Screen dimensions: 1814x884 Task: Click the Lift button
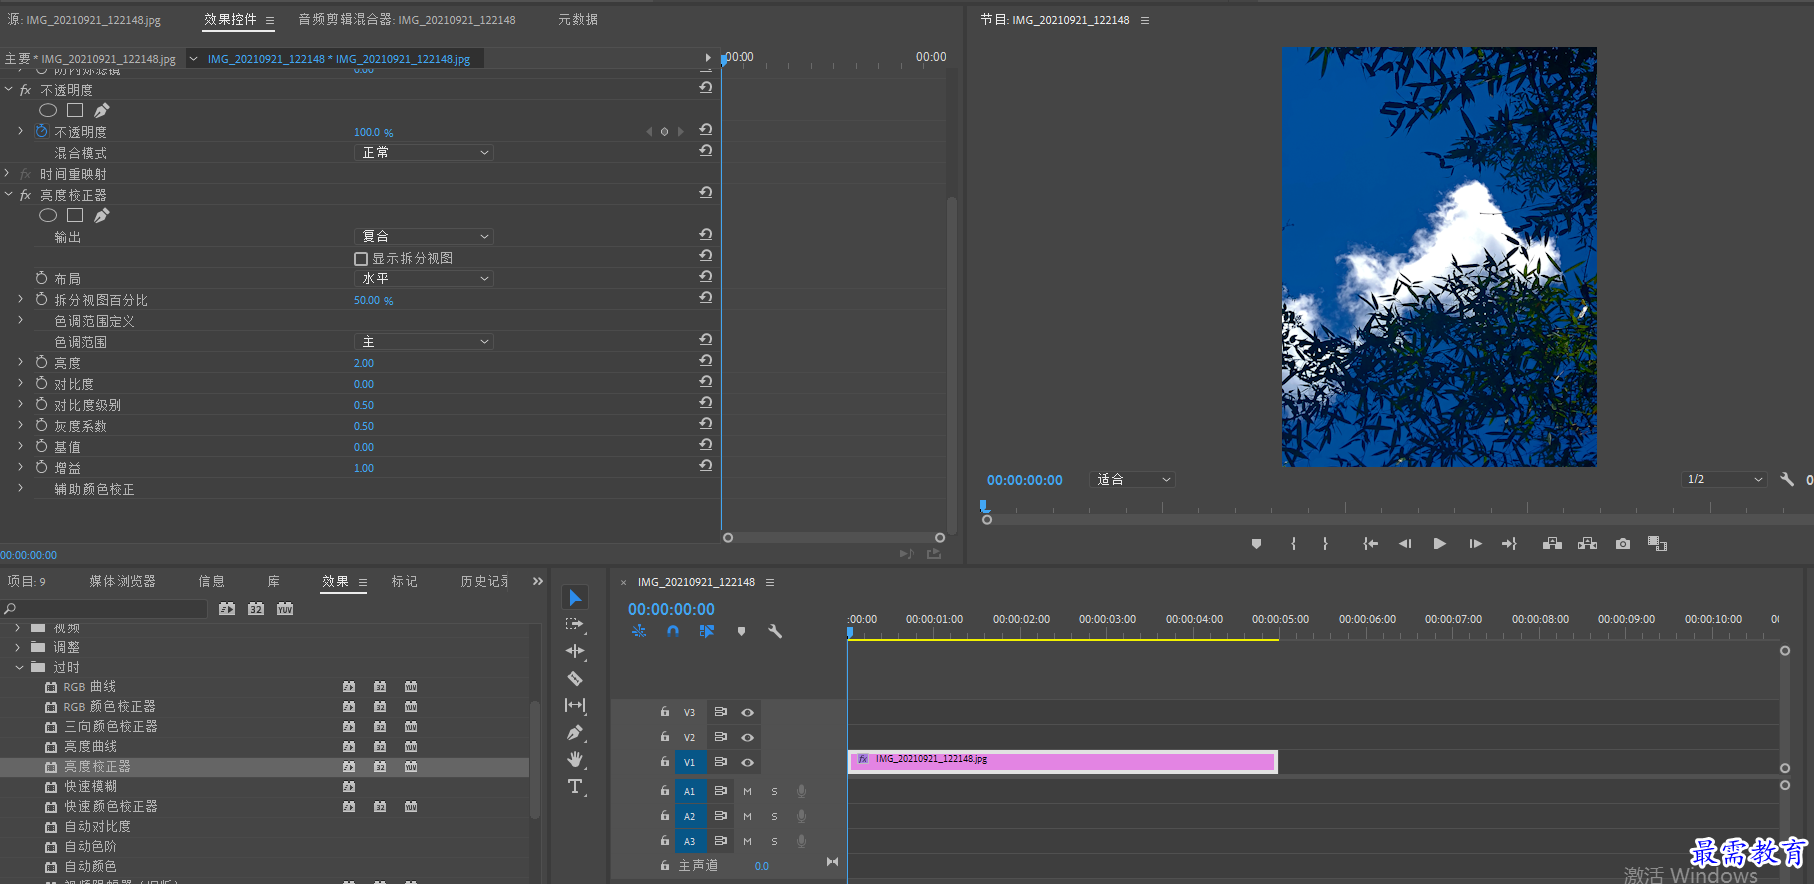click(x=1552, y=544)
